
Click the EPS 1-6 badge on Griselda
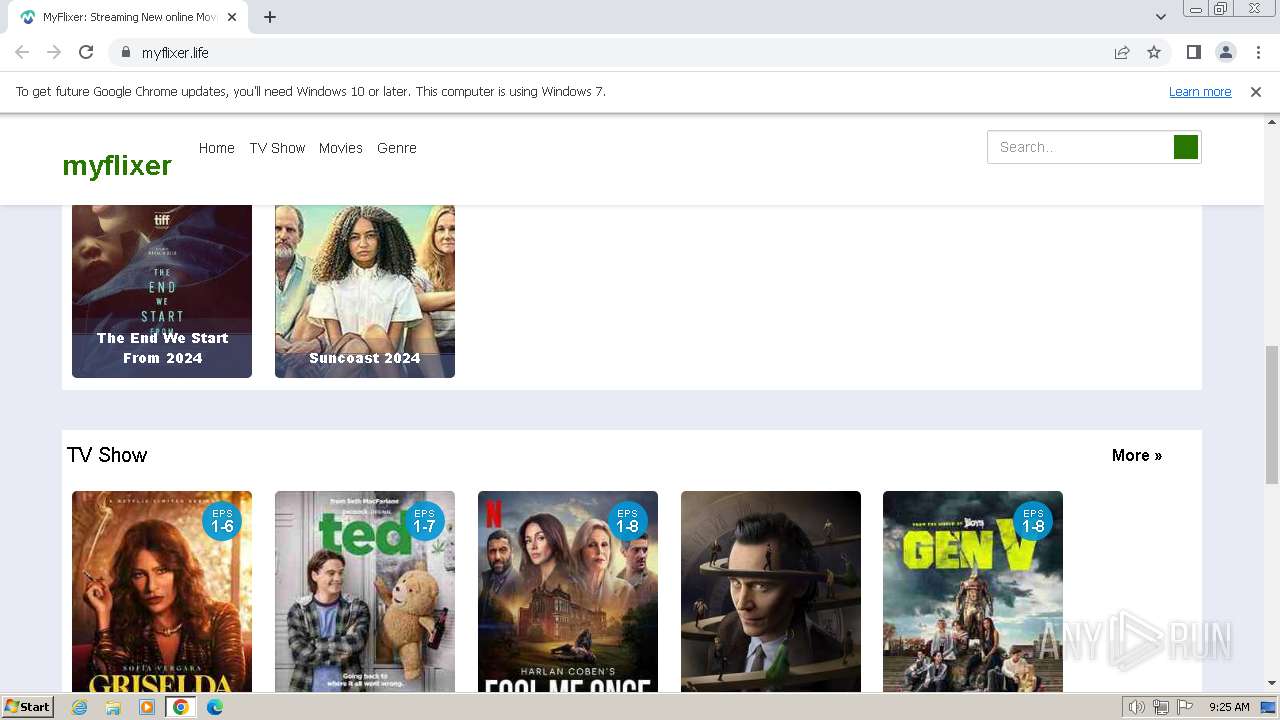click(222, 521)
